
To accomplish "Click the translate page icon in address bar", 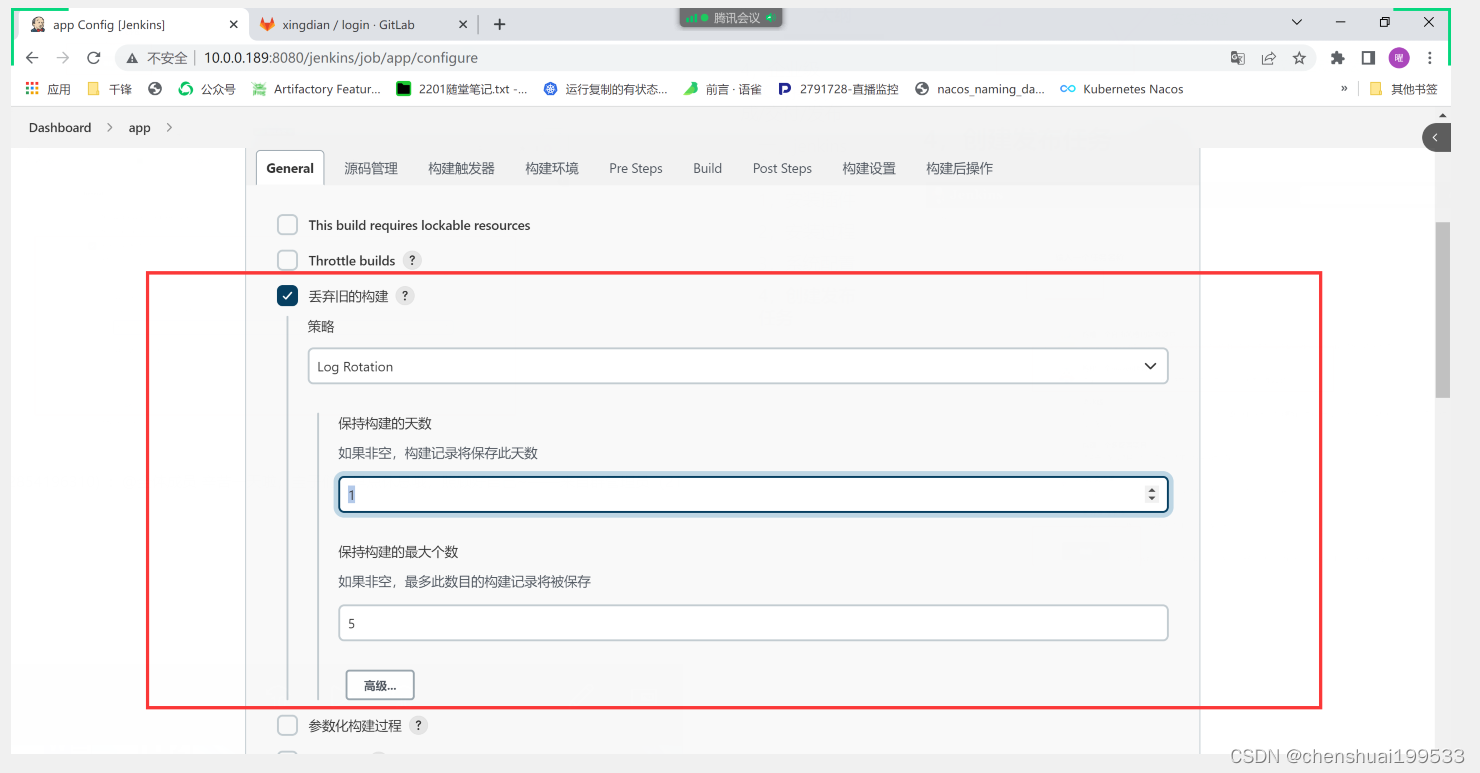I will pyautogui.click(x=1238, y=58).
